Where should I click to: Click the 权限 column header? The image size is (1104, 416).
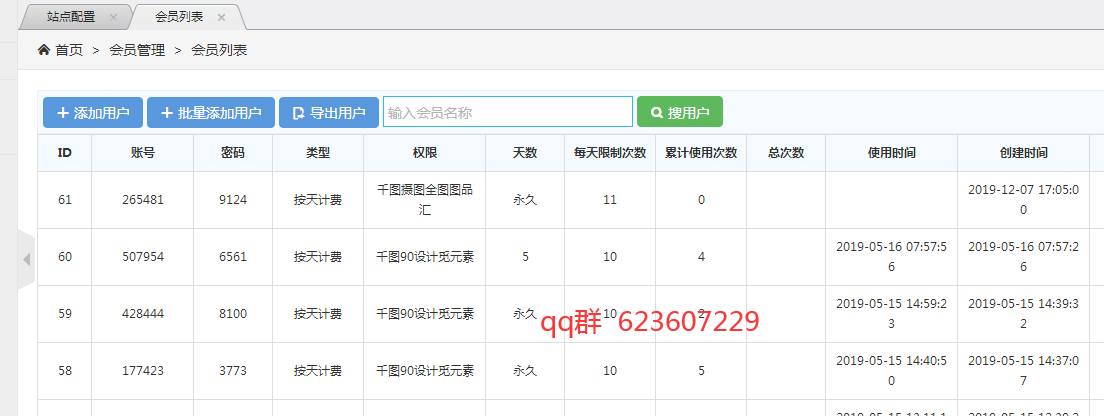coord(425,153)
